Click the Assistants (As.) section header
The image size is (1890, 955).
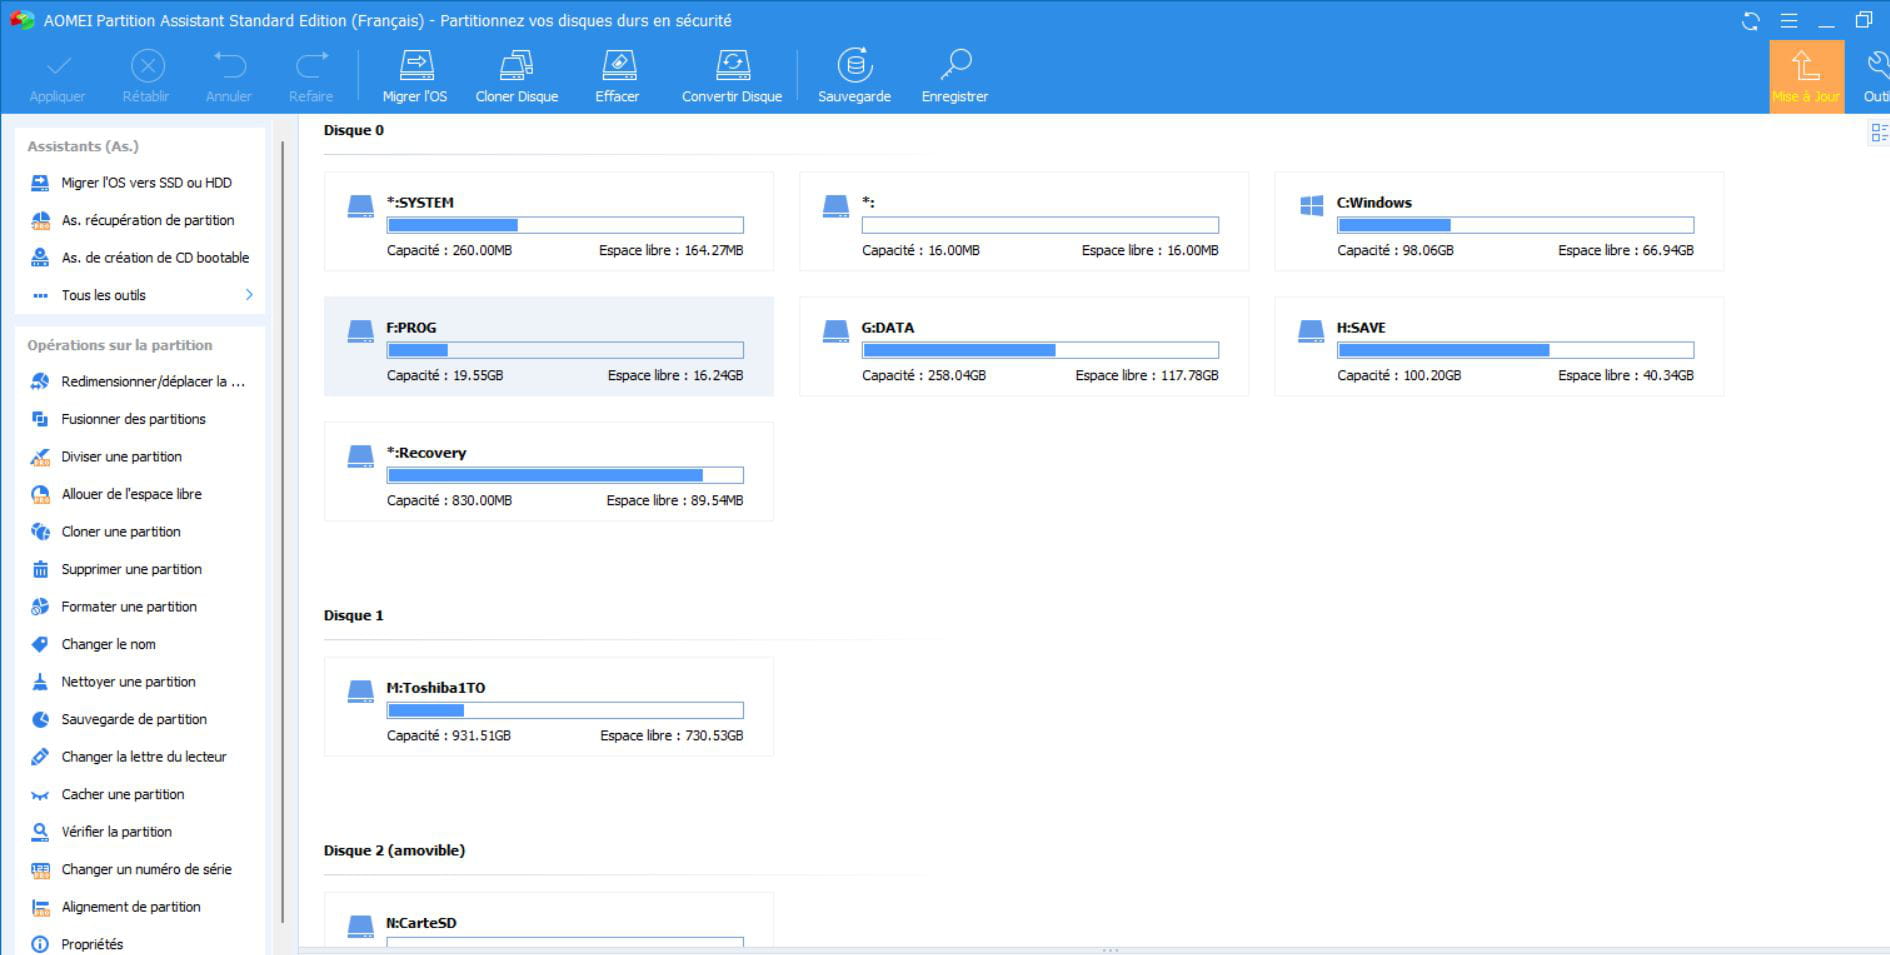(x=83, y=146)
